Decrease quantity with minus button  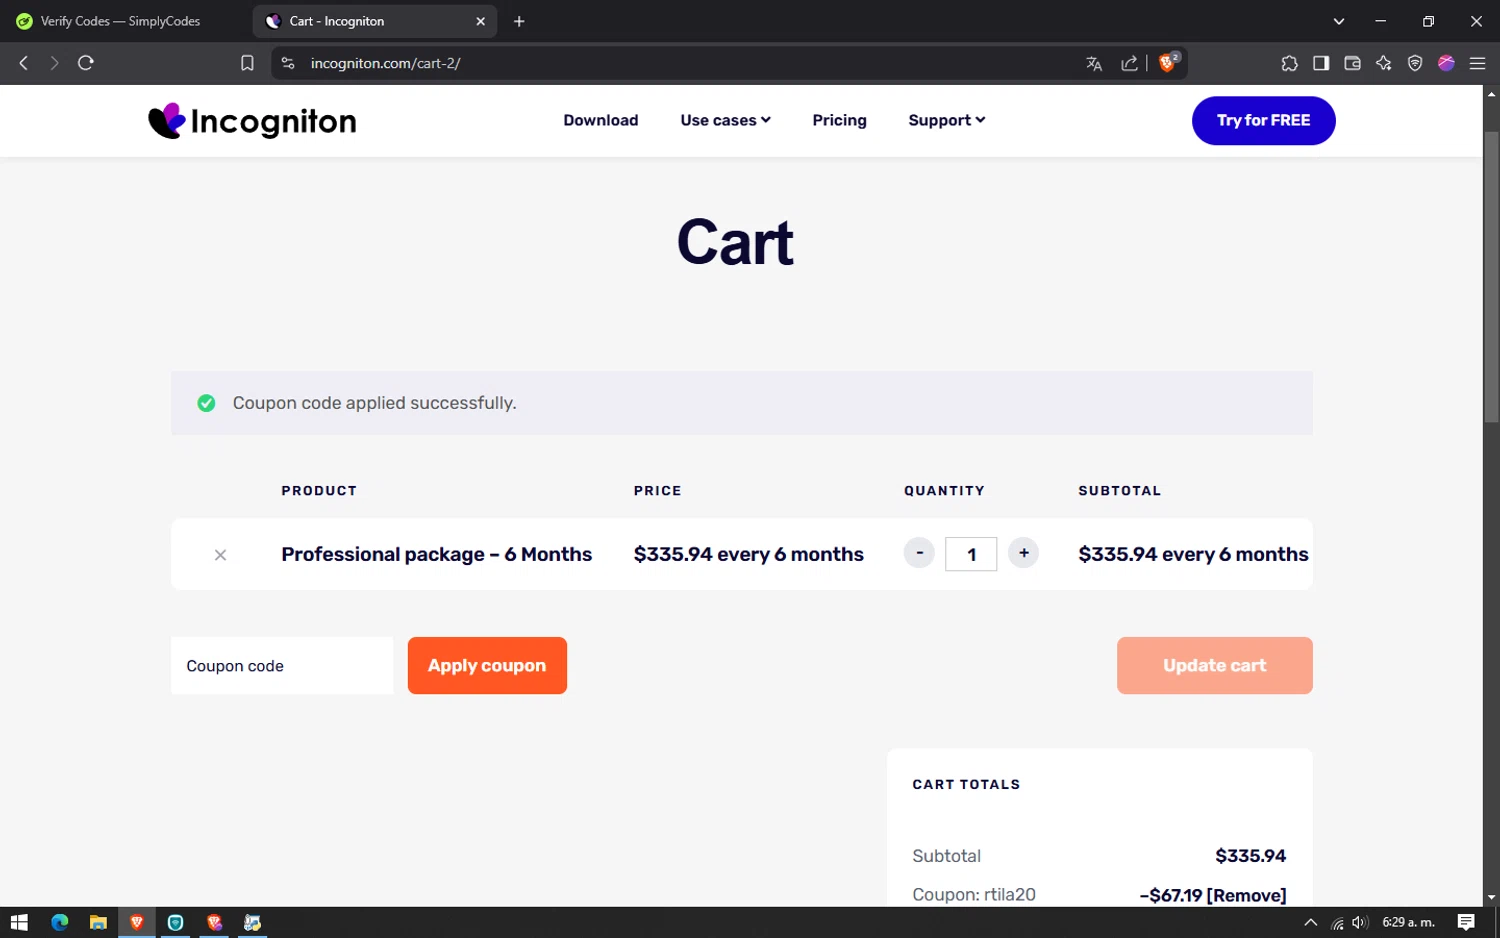[x=919, y=553]
